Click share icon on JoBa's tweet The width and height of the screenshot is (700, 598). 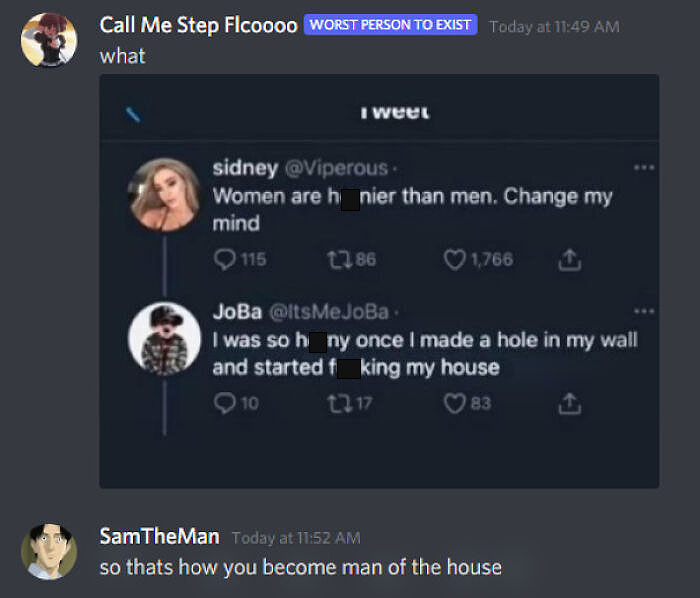click(x=569, y=403)
